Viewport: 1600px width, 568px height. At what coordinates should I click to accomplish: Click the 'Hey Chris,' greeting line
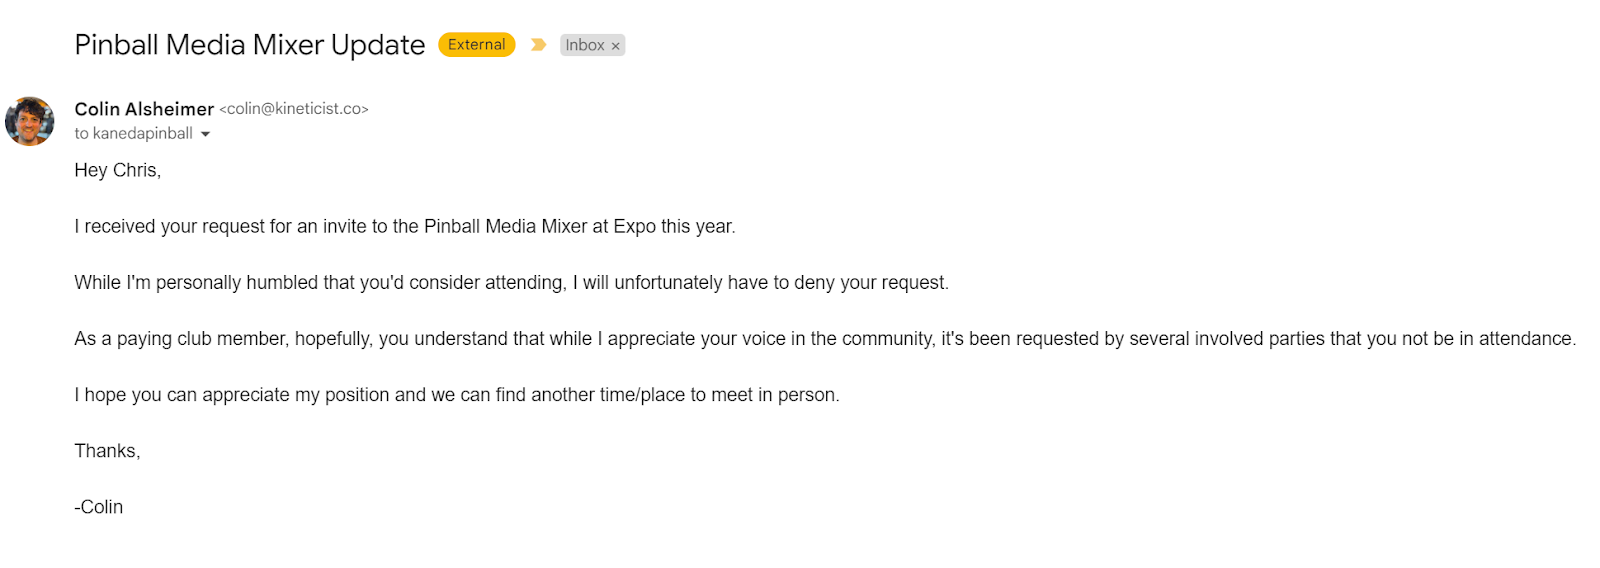pos(117,170)
